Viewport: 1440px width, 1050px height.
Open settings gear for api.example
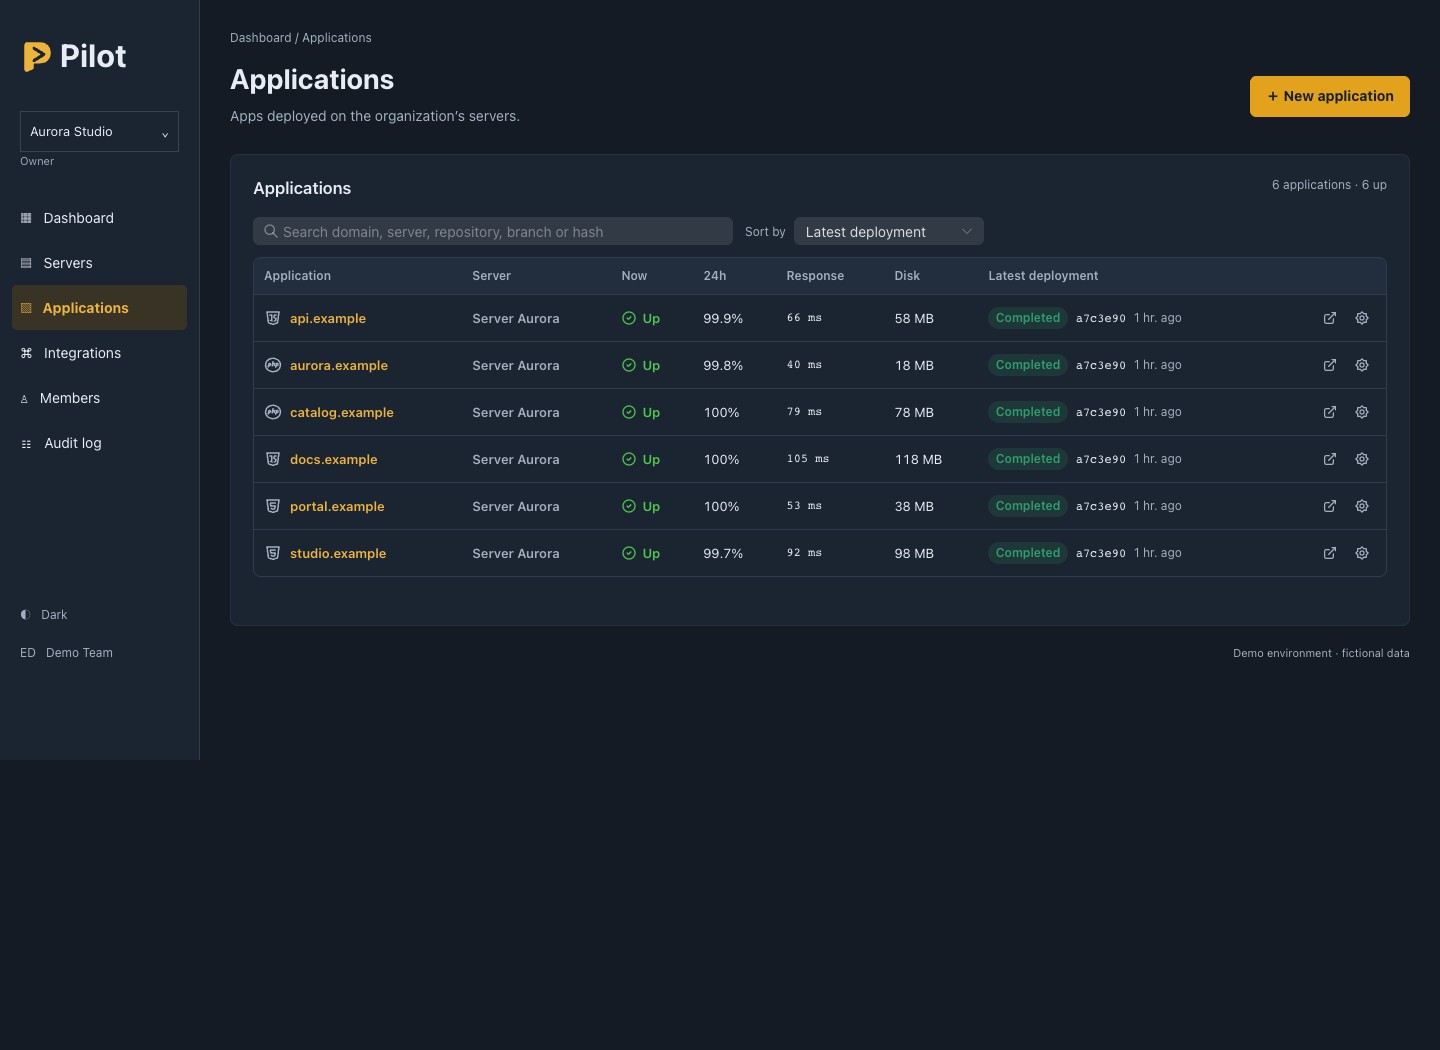tap(1362, 318)
